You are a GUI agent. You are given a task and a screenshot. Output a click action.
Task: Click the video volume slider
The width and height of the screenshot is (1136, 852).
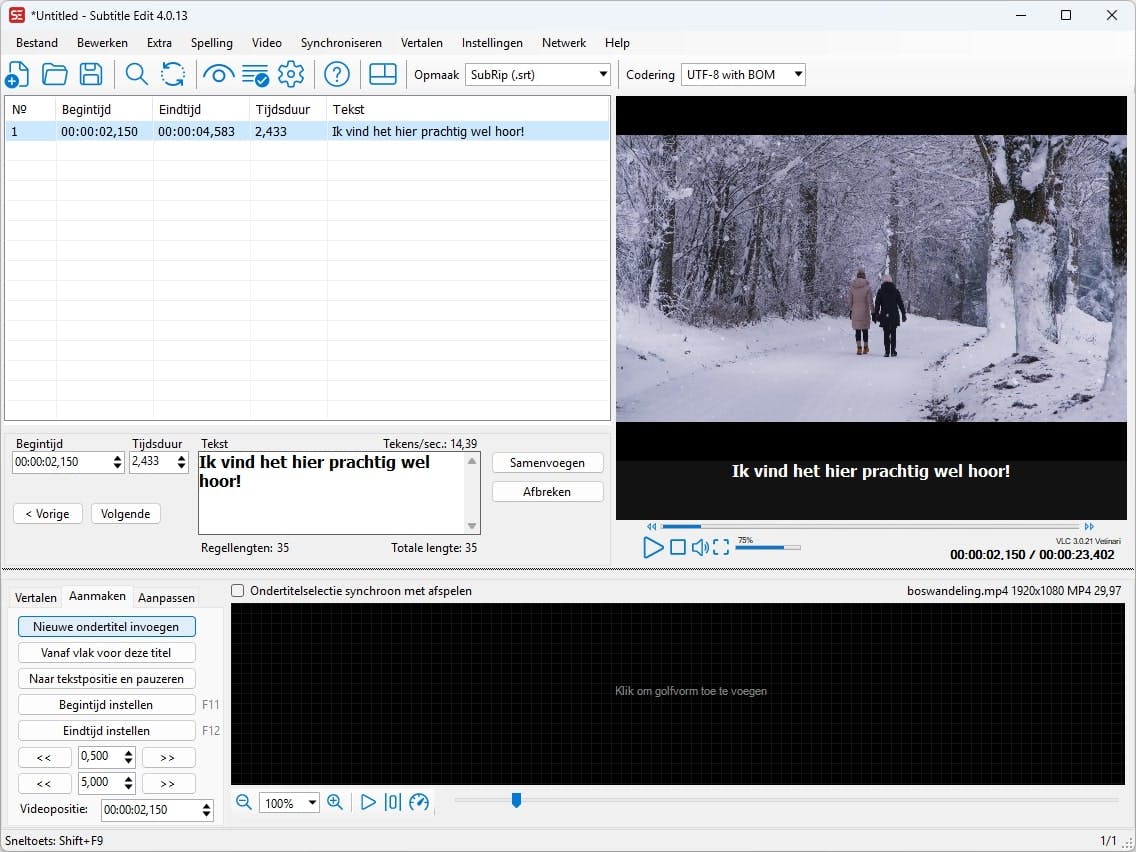(767, 547)
